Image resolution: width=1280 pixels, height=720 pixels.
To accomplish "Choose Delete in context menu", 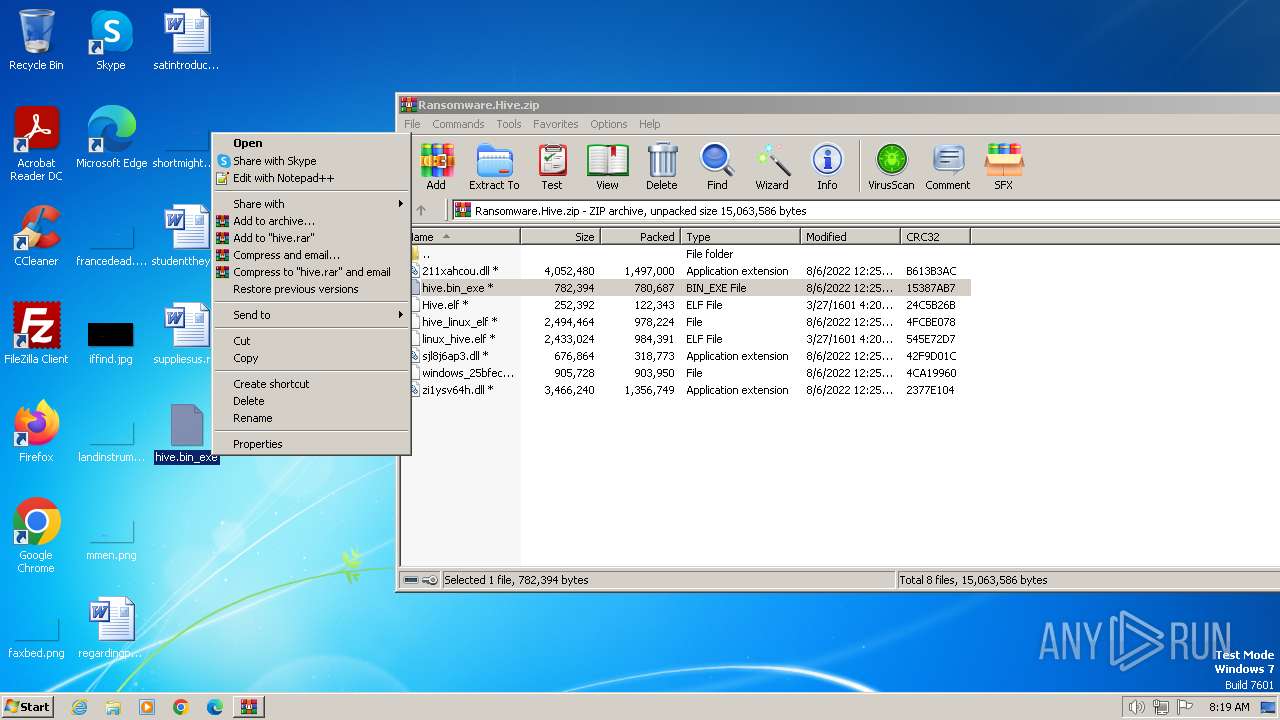I will click(311, 401).
